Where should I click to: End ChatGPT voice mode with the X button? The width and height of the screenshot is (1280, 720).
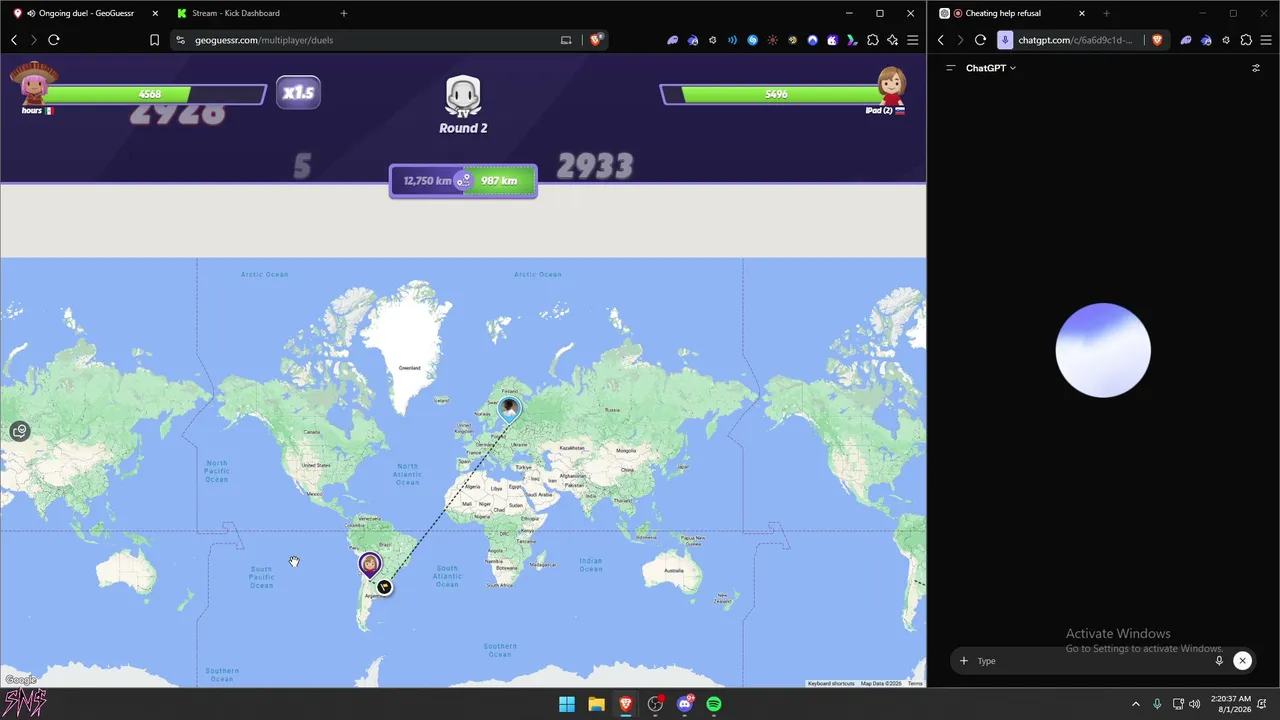point(1242,660)
